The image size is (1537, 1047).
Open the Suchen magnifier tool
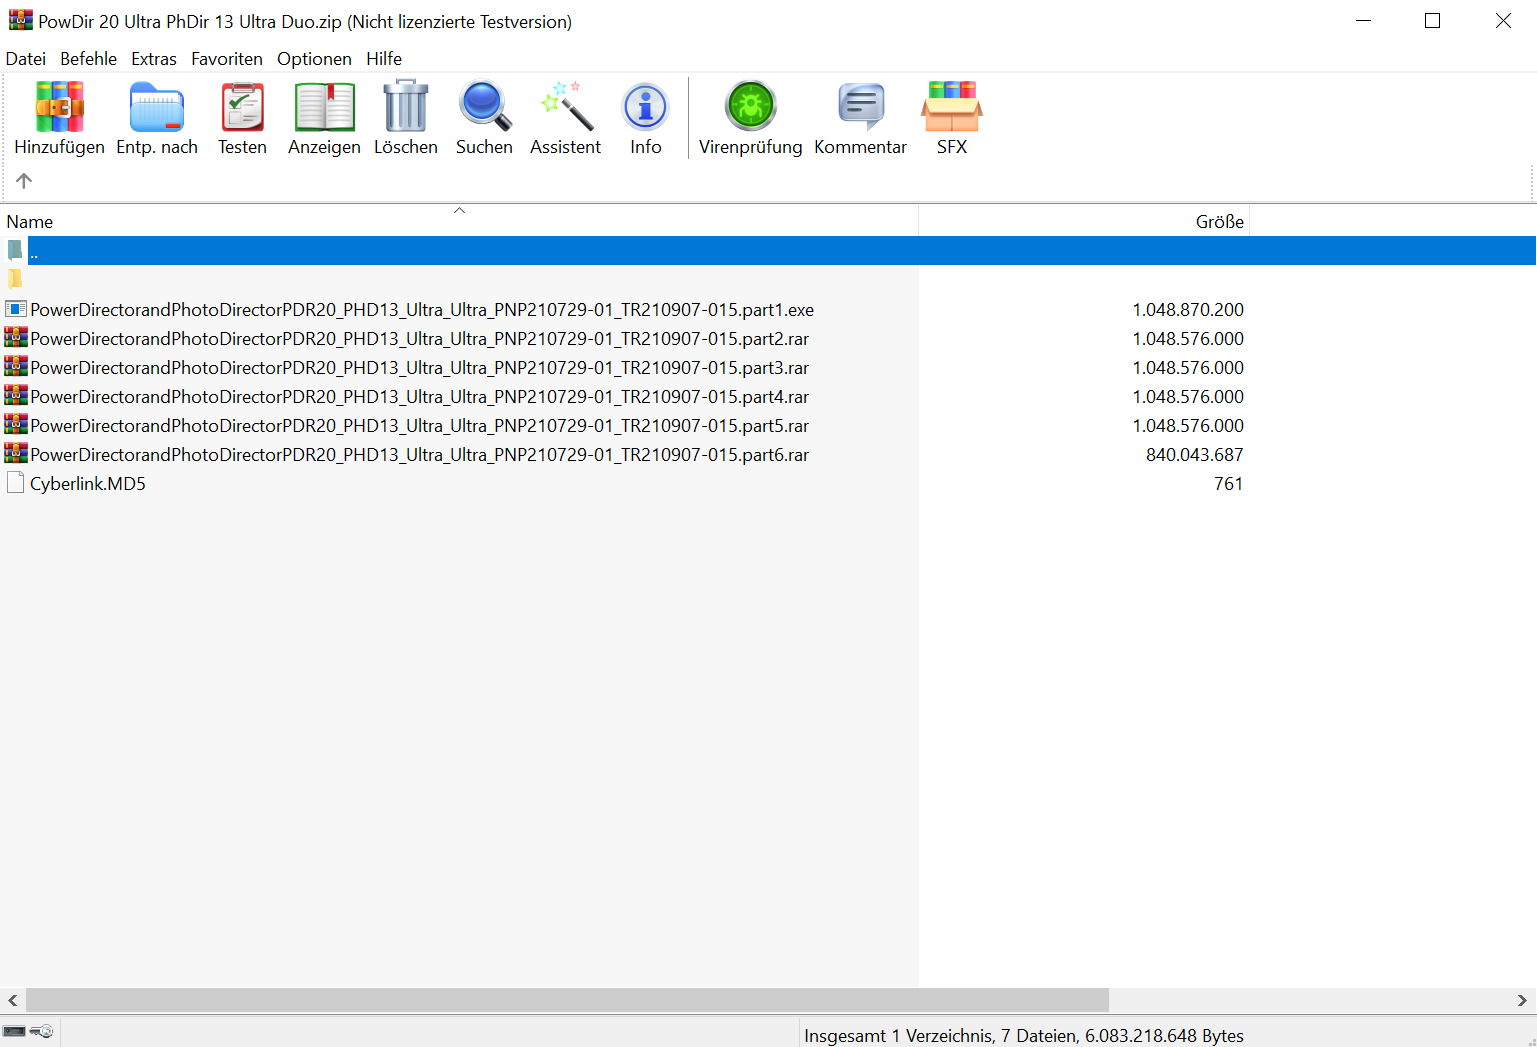click(x=484, y=108)
